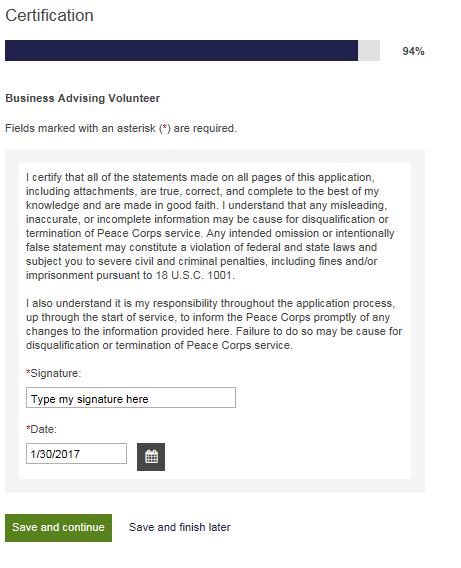Screen dimensions: 461x568
Task: Click the Signature text field
Action: coord(131,397)
